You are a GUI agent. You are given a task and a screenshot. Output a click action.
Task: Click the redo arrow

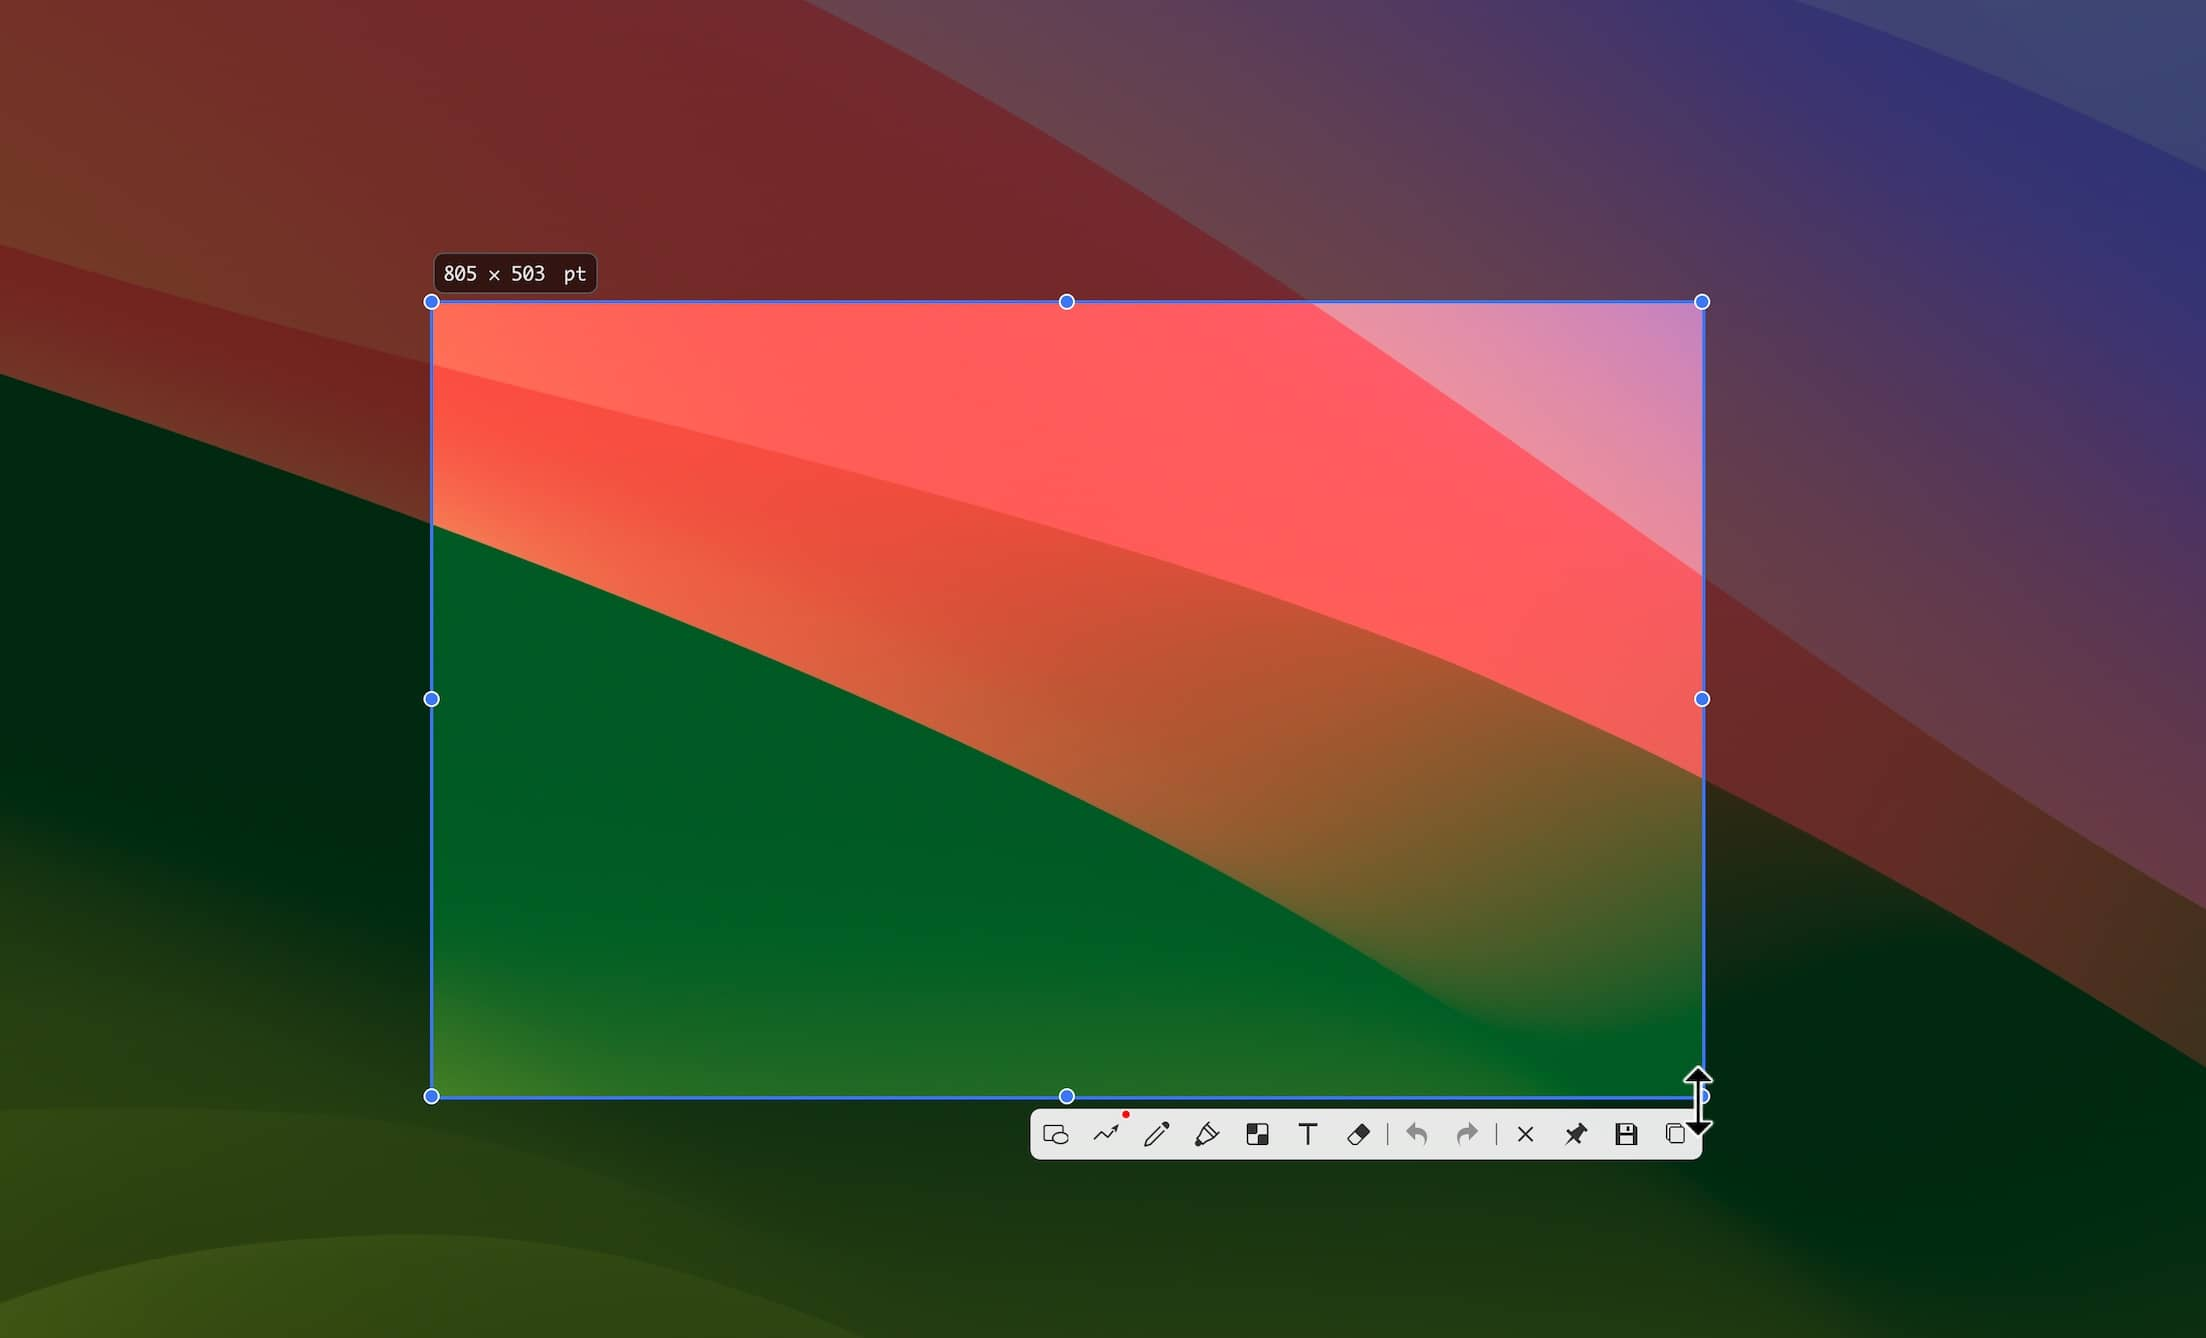click(1467, 1134)
